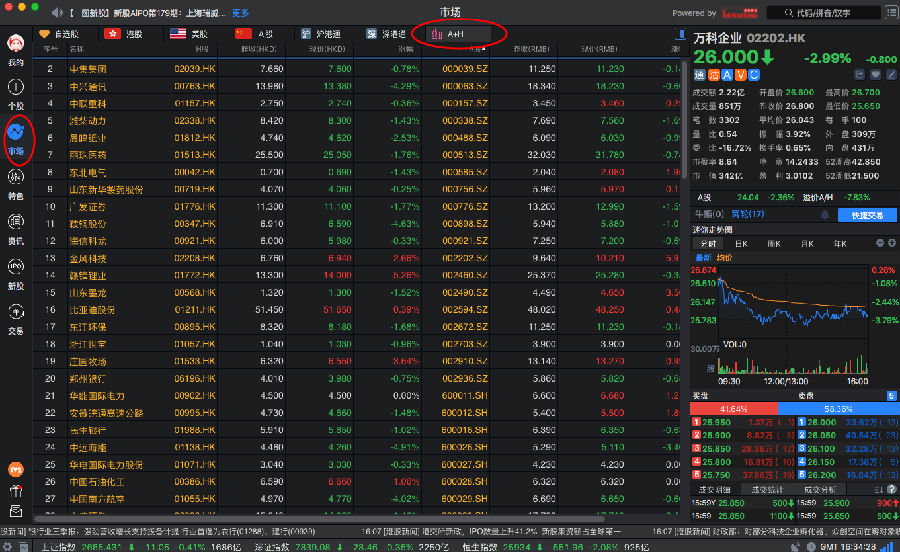Select the 金风科技 stock row

[x=358, y=258]
